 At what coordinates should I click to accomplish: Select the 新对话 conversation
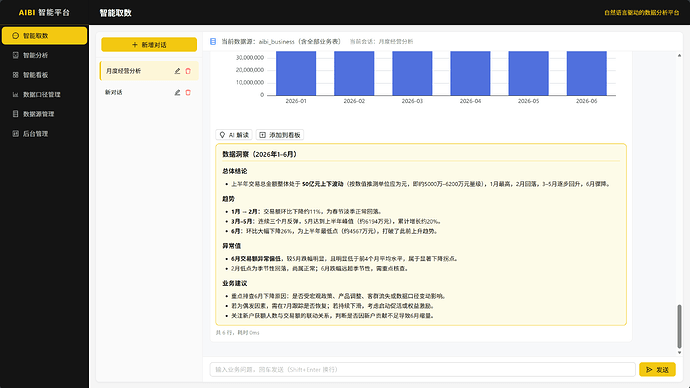pyautogui.click(x=149, y=92)
